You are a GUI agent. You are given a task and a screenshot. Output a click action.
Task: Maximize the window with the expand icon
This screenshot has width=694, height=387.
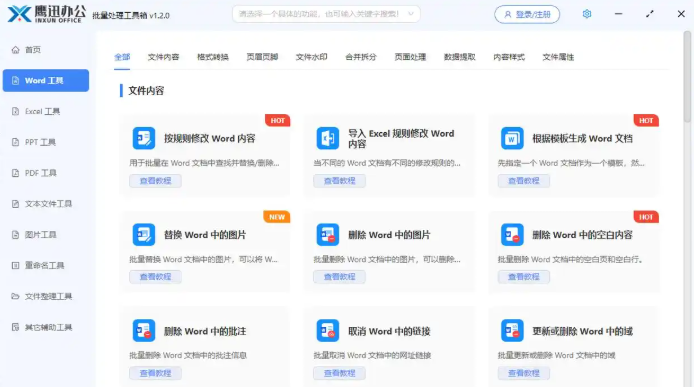650,14
